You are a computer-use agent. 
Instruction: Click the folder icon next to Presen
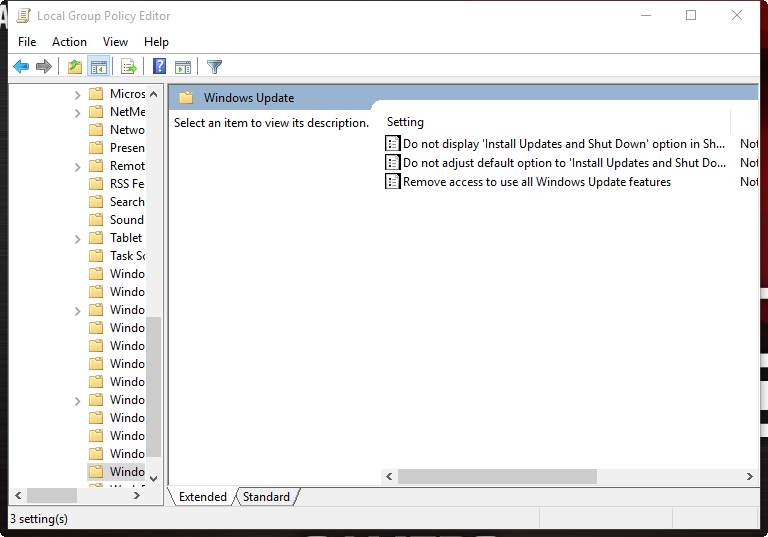pyautogui.click(x=96, y=147)
